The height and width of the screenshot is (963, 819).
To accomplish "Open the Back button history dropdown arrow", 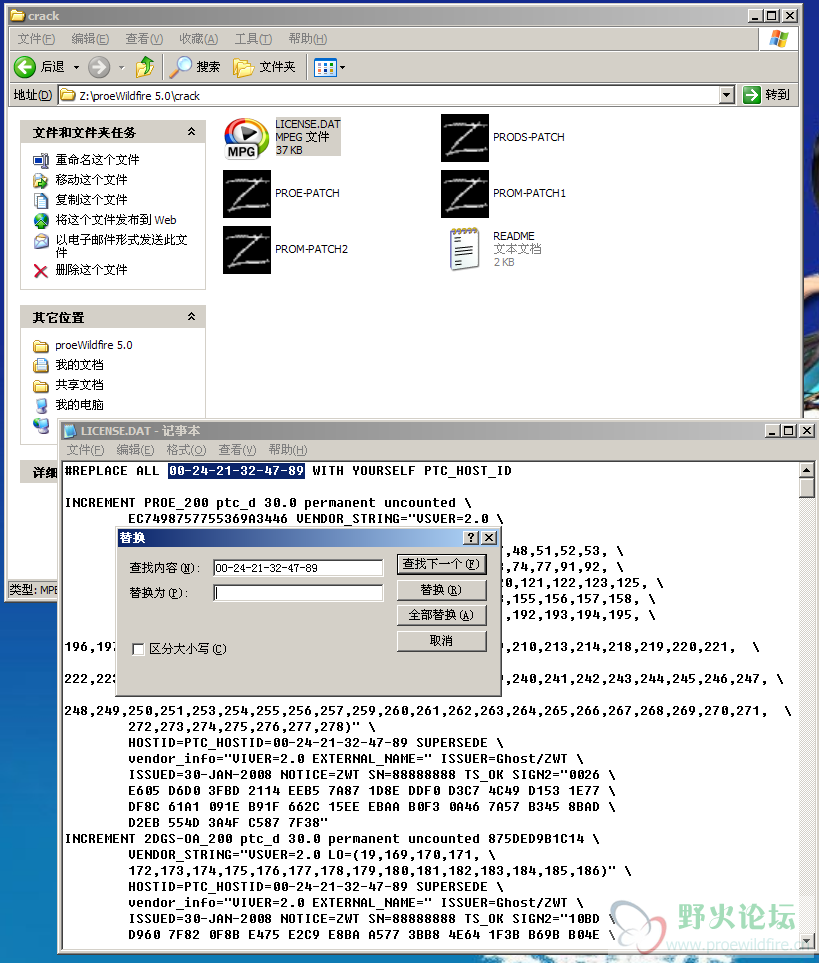I will coord(76,68).
